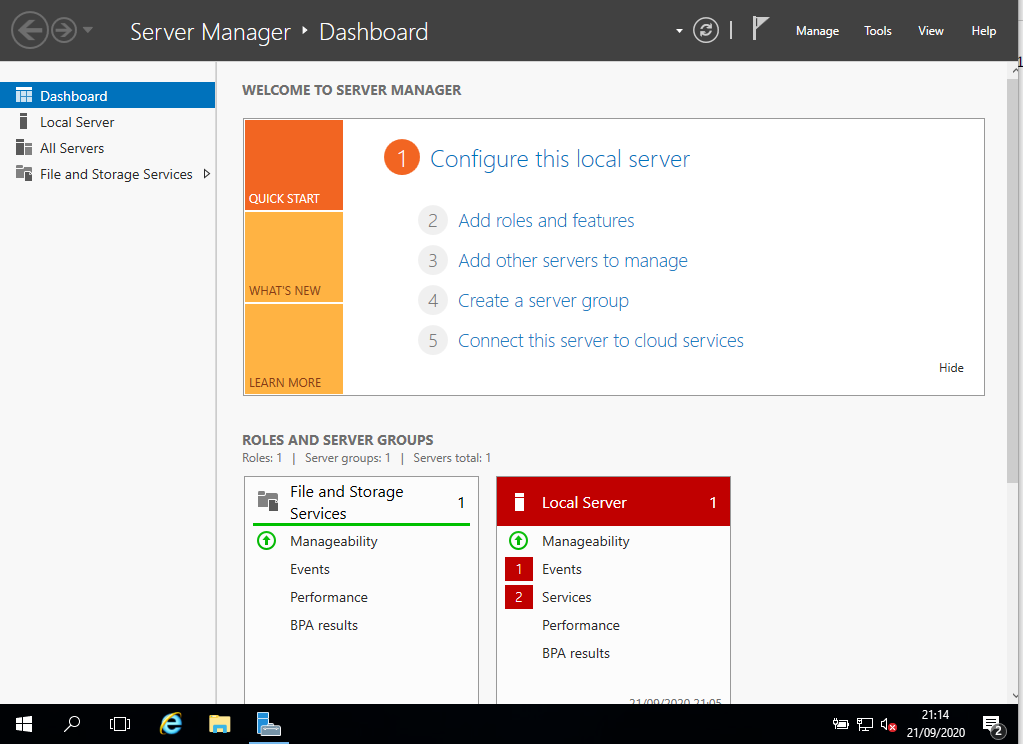
Task: Click the step 1 orange circle
Action: pos(402,158)
